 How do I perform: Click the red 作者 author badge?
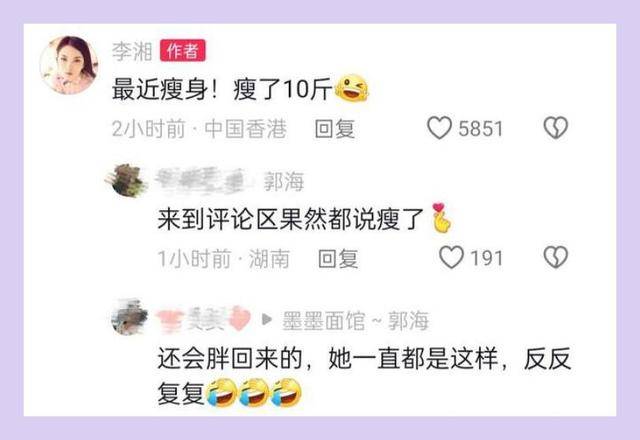[182, 51]
